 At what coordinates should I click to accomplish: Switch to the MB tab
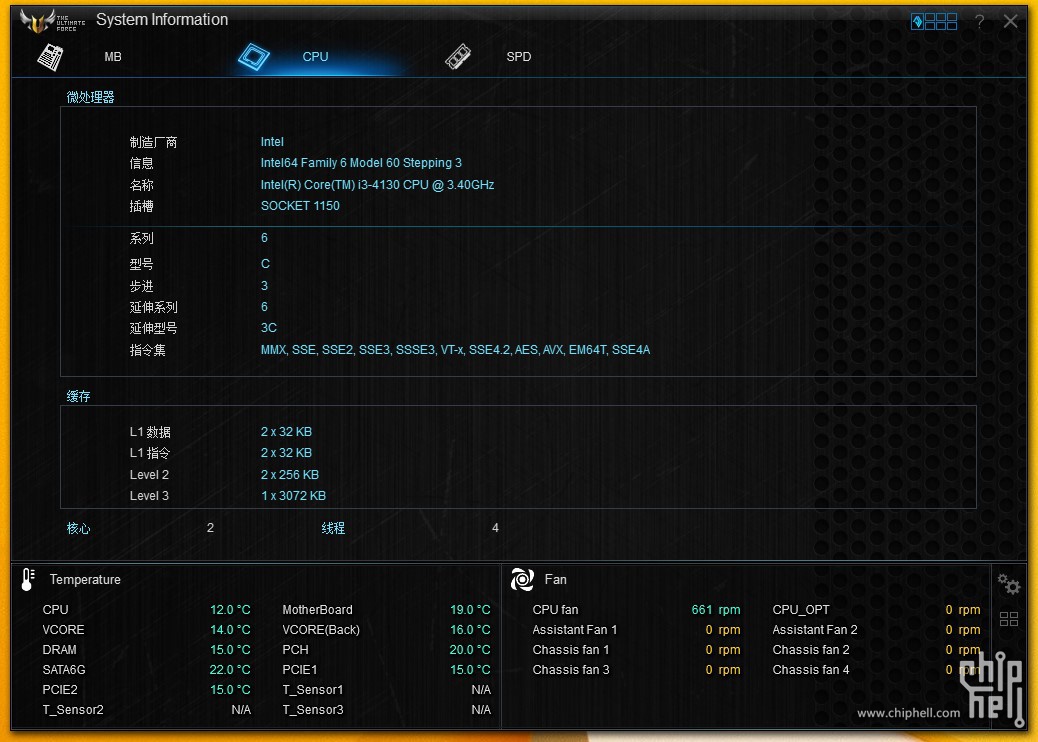pos(113,57)
